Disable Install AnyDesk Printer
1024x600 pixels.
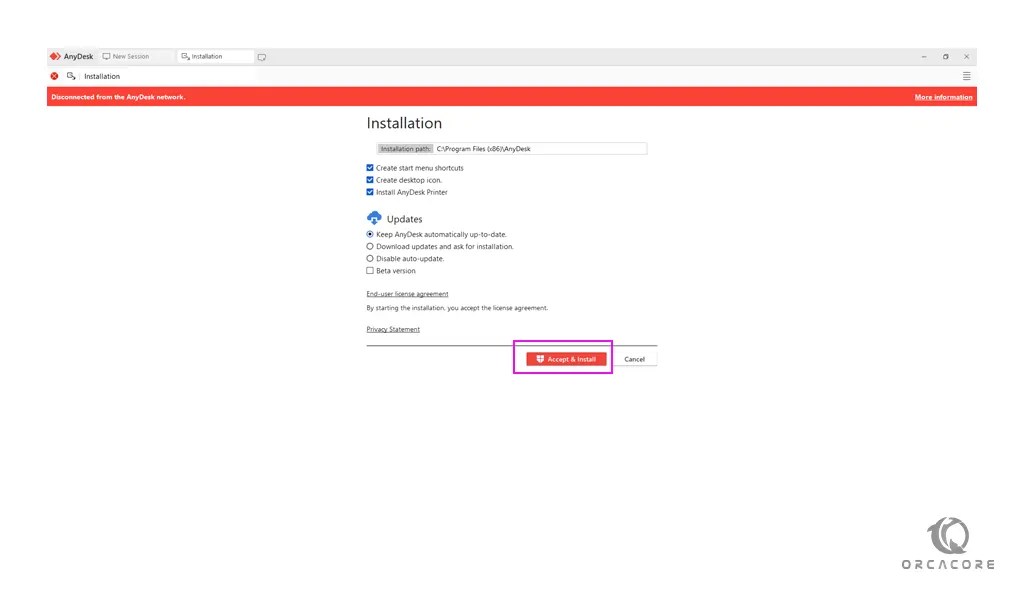click(370, 192)
